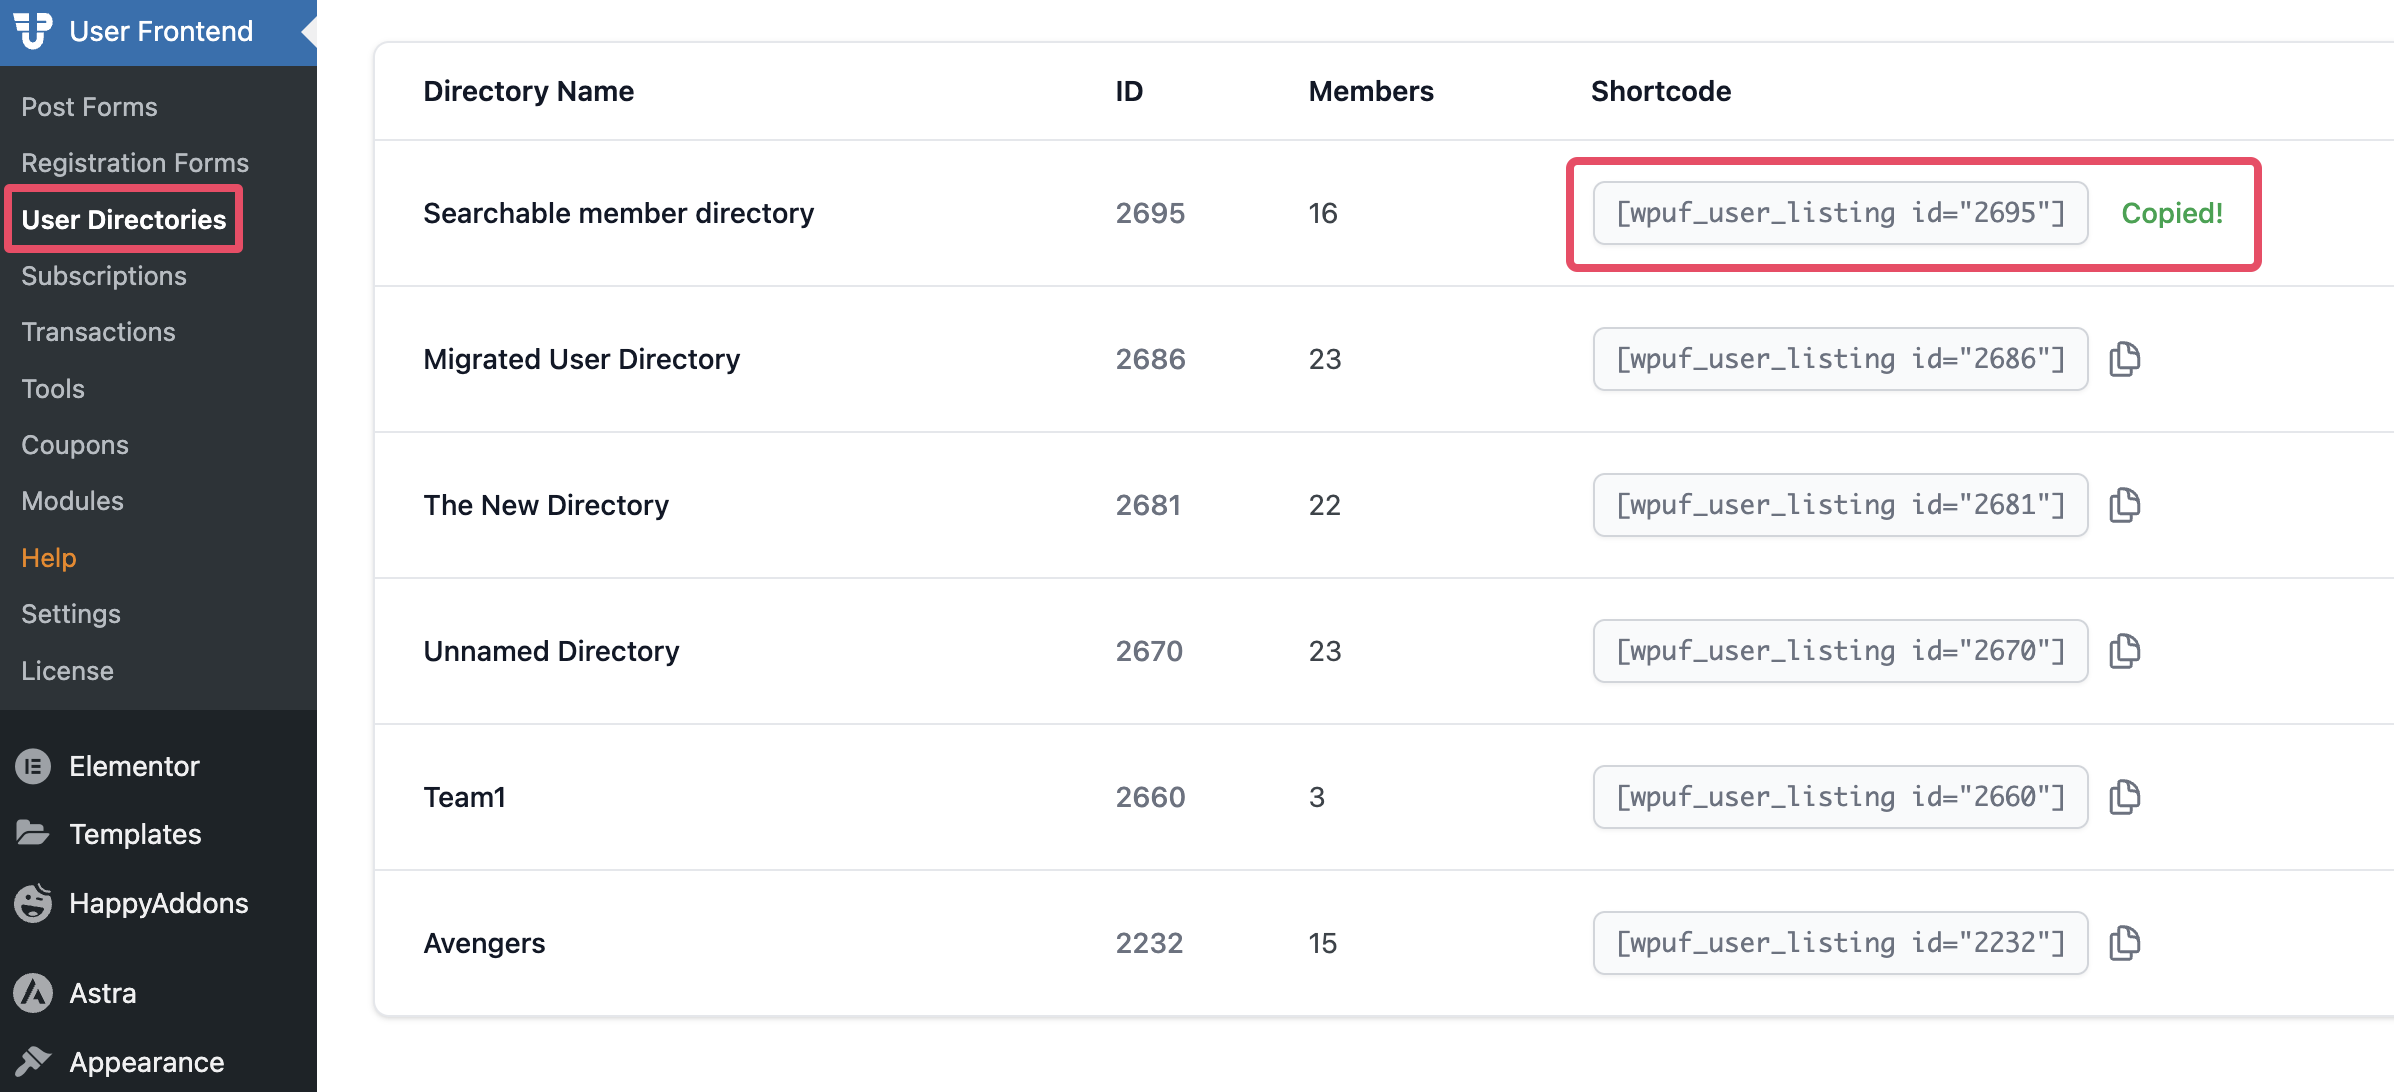Open the Transactions menu item
The width and height of the screenshot is (2394, 1092).
tap(98, 332)
